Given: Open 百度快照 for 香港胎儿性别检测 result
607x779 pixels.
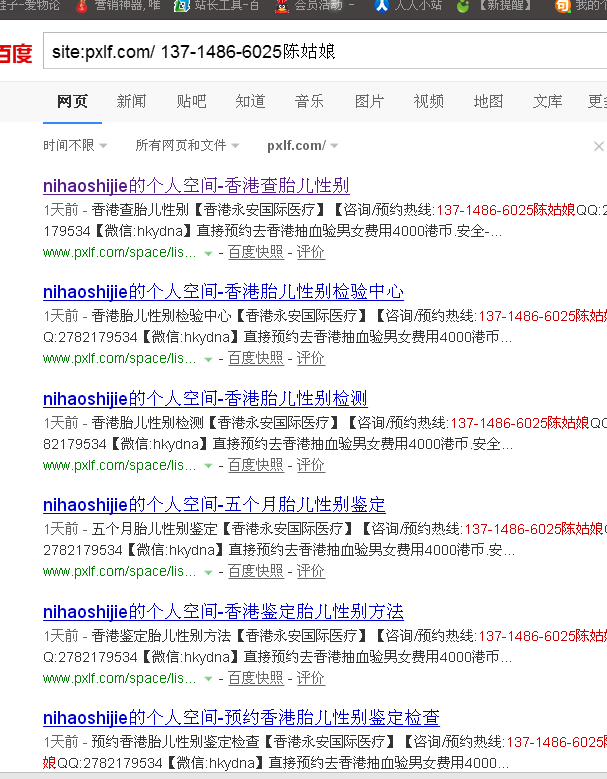Looking at the screenshot, I should pos(256,465).
